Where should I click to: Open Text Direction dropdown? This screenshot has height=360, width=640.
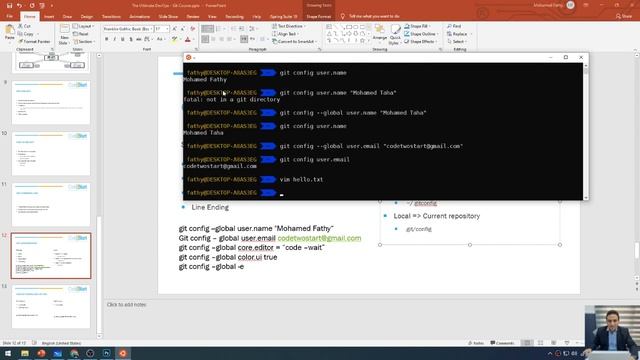coord(289,26)
